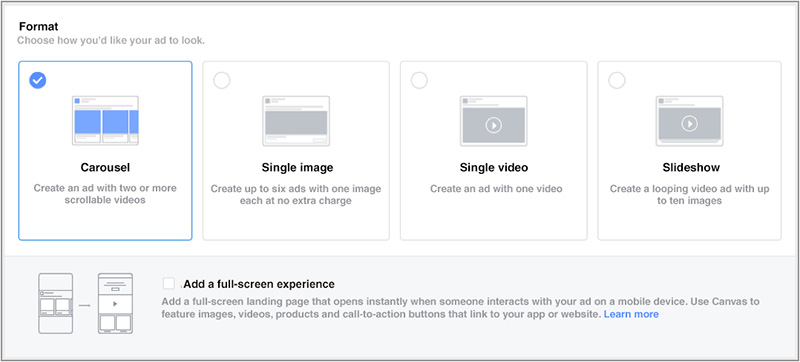Click the Carousel title text
This screenshot has width=800, height=362.
pyautogui.click(x=105, y=167)
